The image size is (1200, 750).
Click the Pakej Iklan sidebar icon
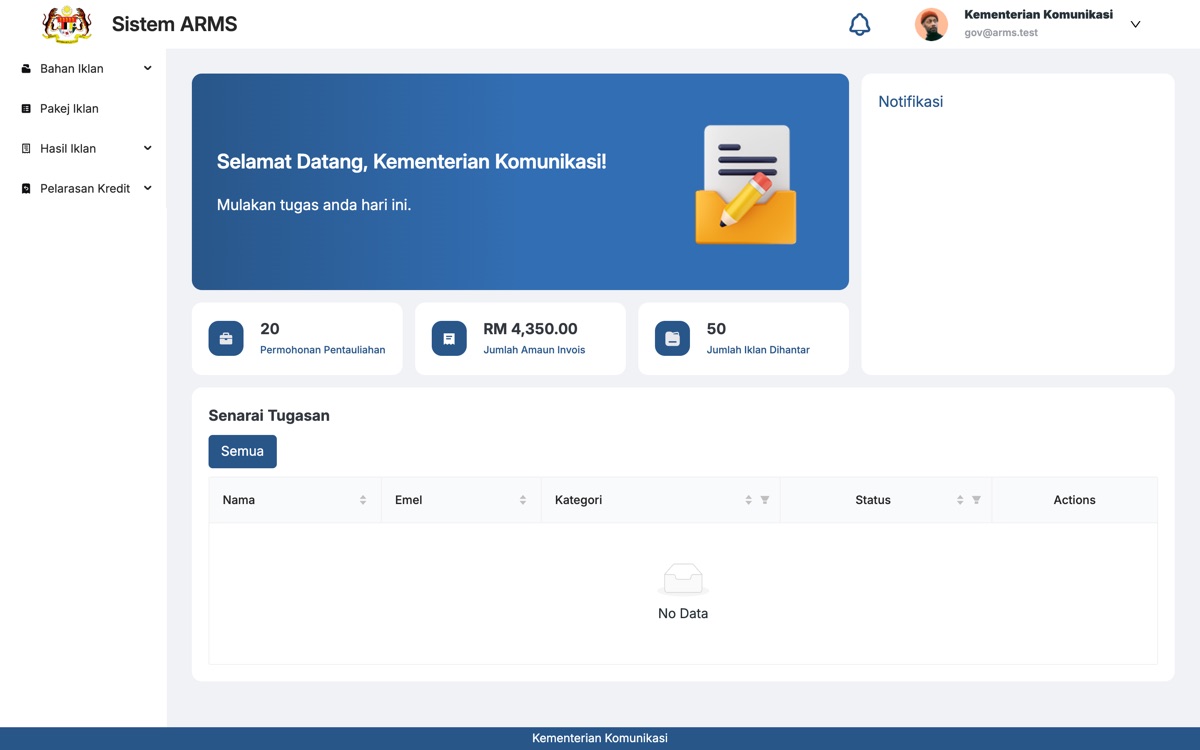coord(26,109)
